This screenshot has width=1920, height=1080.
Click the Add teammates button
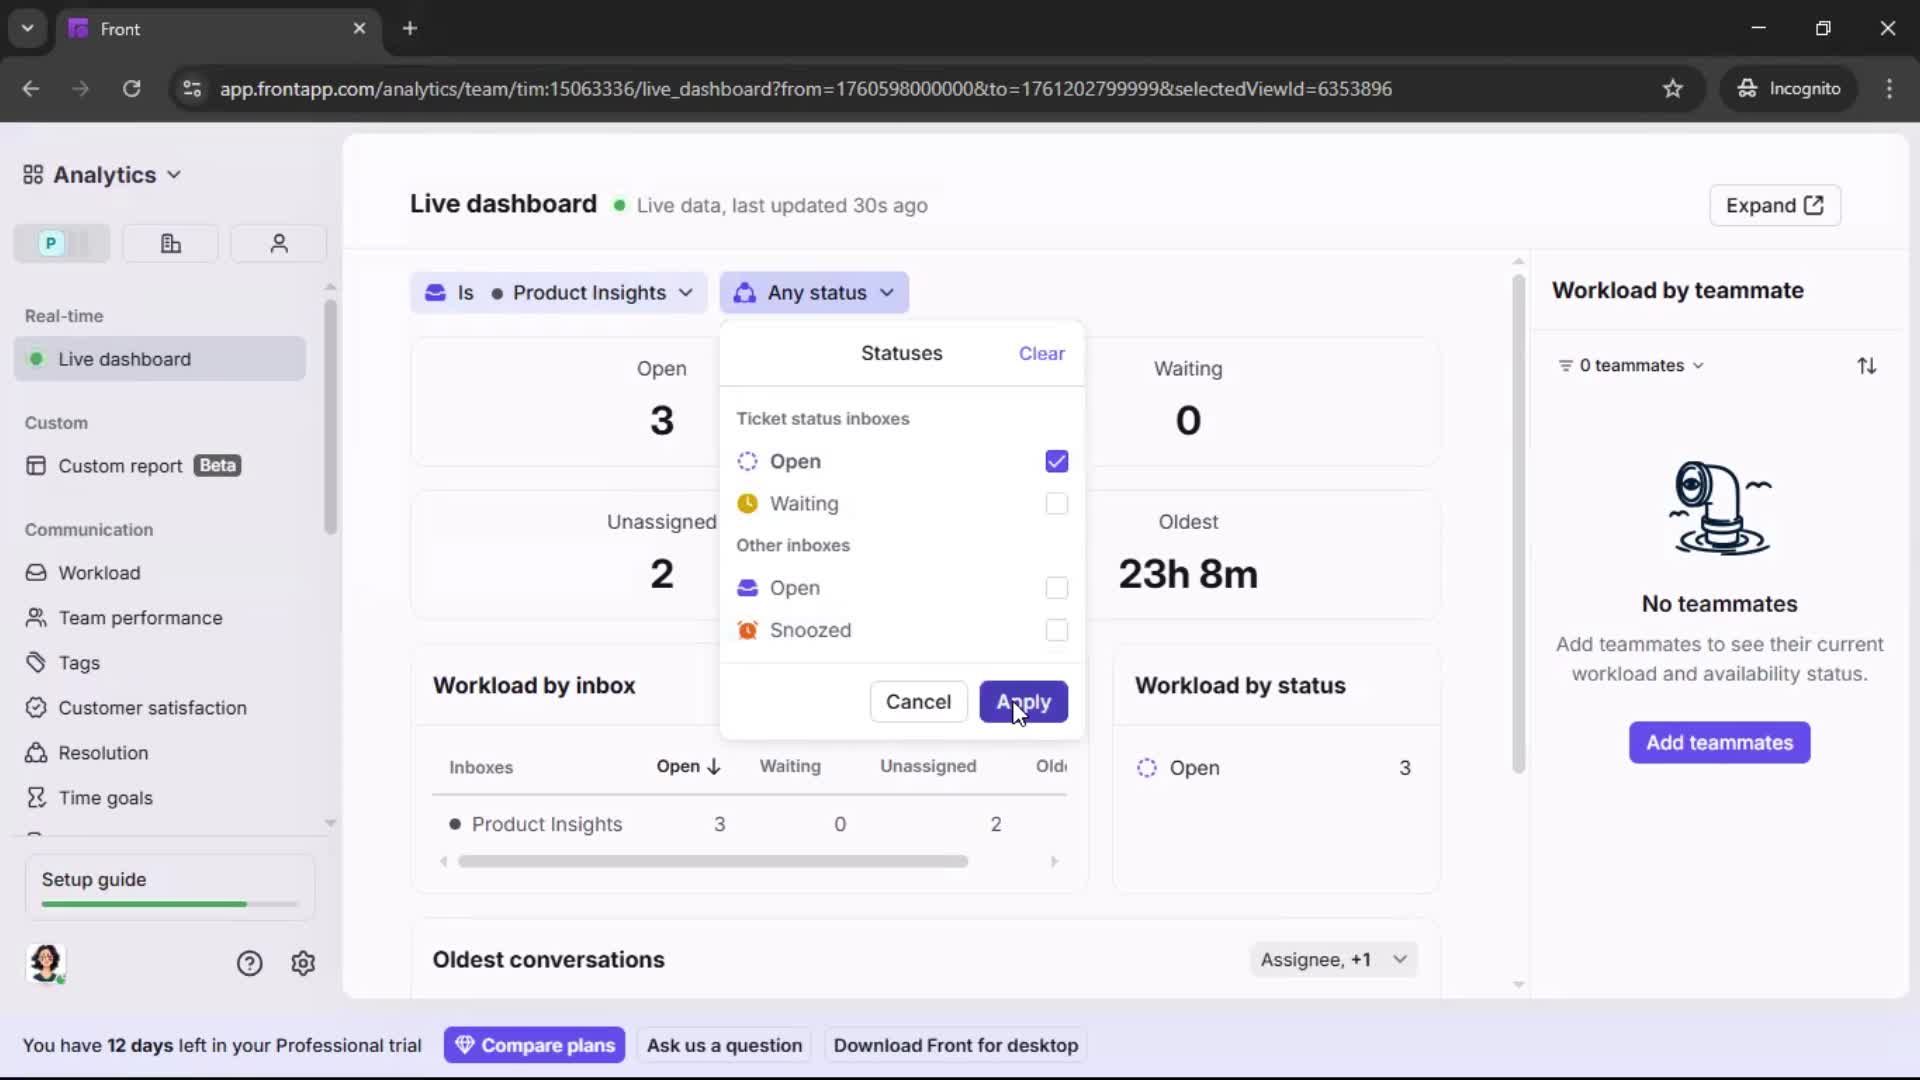coord(1718,743)
